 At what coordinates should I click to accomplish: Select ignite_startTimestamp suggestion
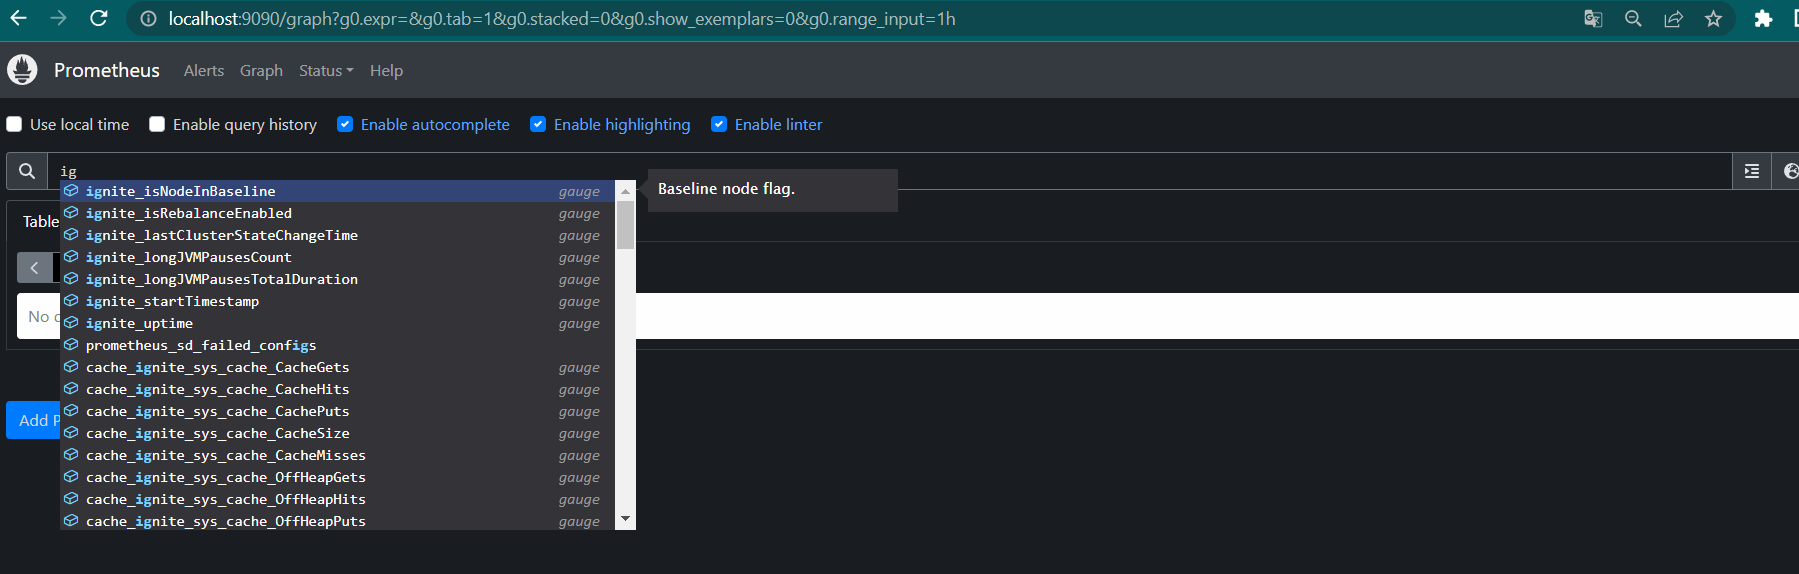tap(338, 301)
